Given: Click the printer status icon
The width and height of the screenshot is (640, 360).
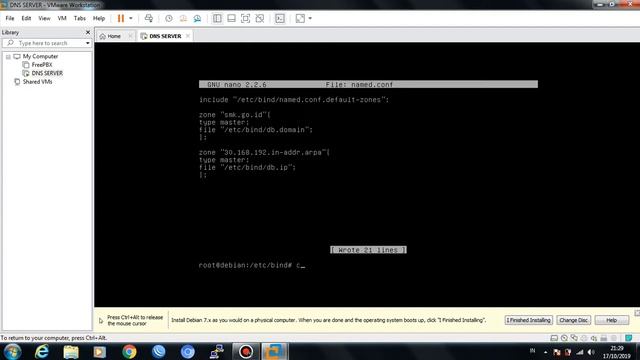Looking at the screenshot, I should pyautogui.click(x=604, y=338).
